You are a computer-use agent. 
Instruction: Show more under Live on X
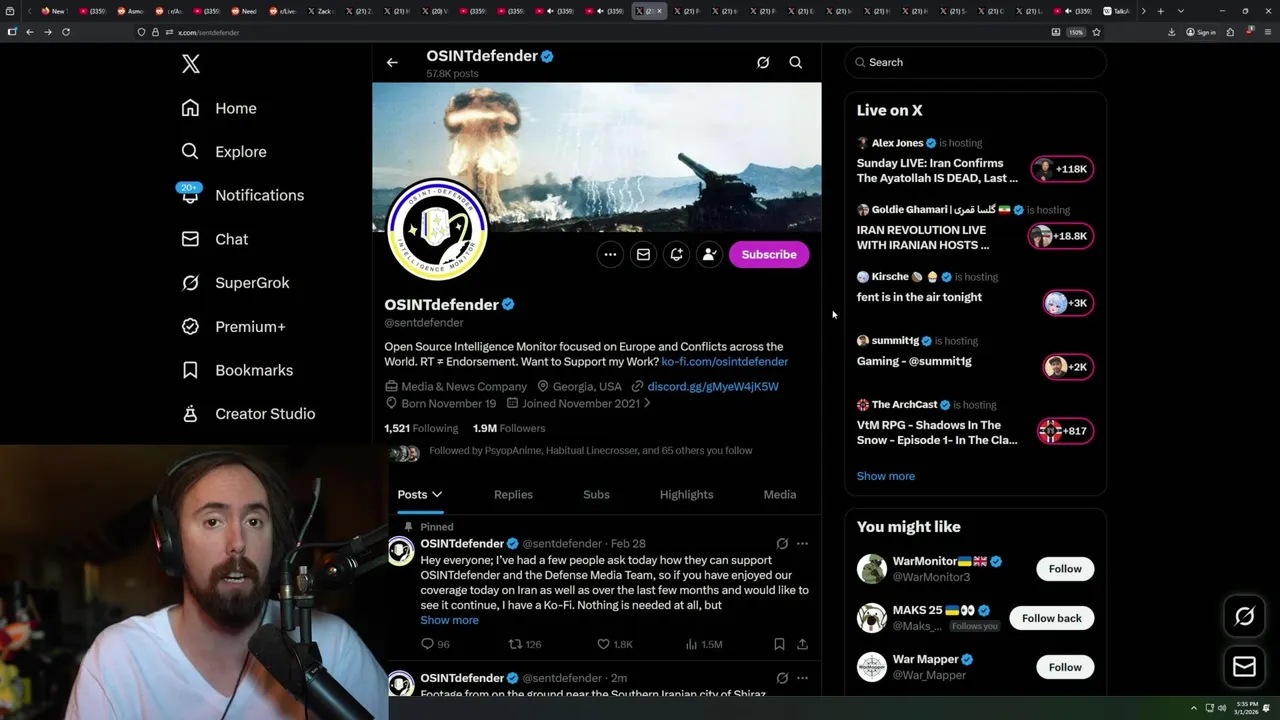tap(885, 476)
